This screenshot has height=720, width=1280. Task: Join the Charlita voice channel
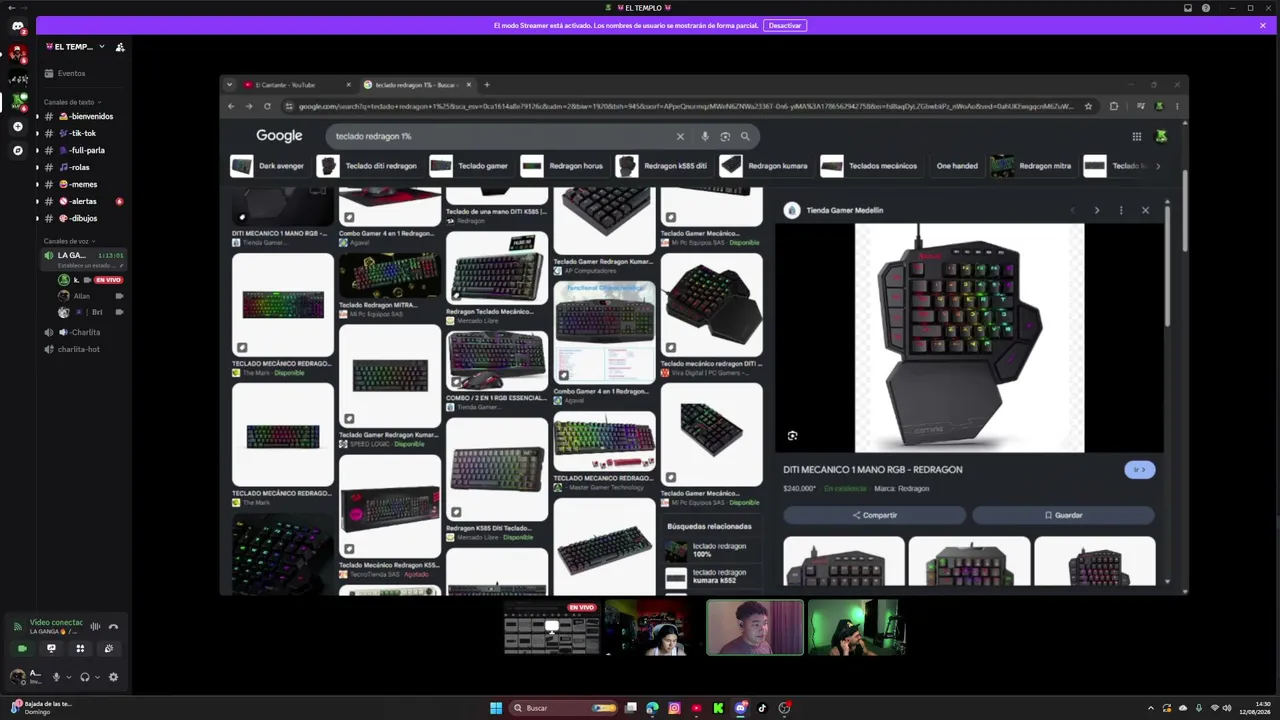point(84,332)
